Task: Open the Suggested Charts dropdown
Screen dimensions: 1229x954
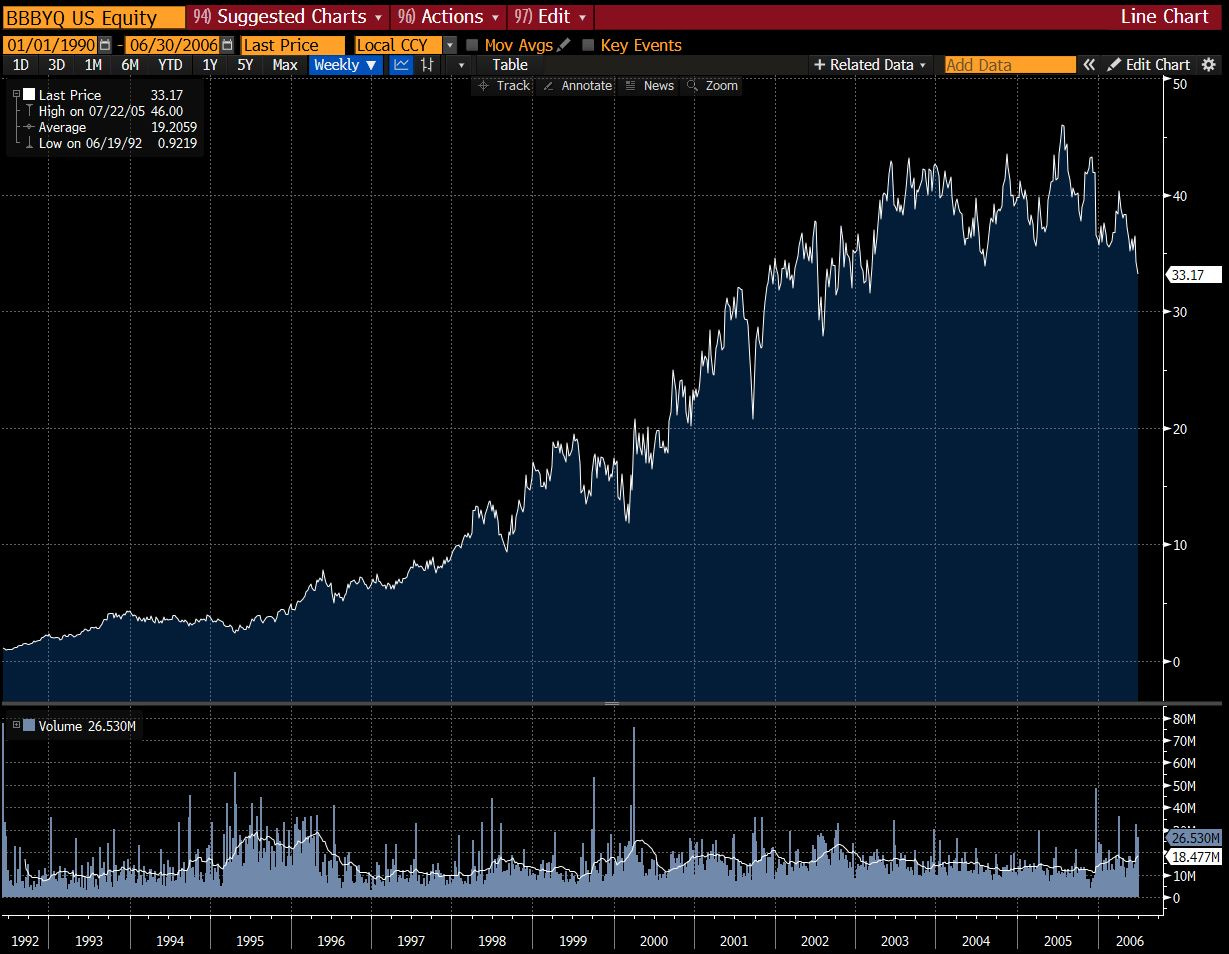Action: click(x=289, y=17)
